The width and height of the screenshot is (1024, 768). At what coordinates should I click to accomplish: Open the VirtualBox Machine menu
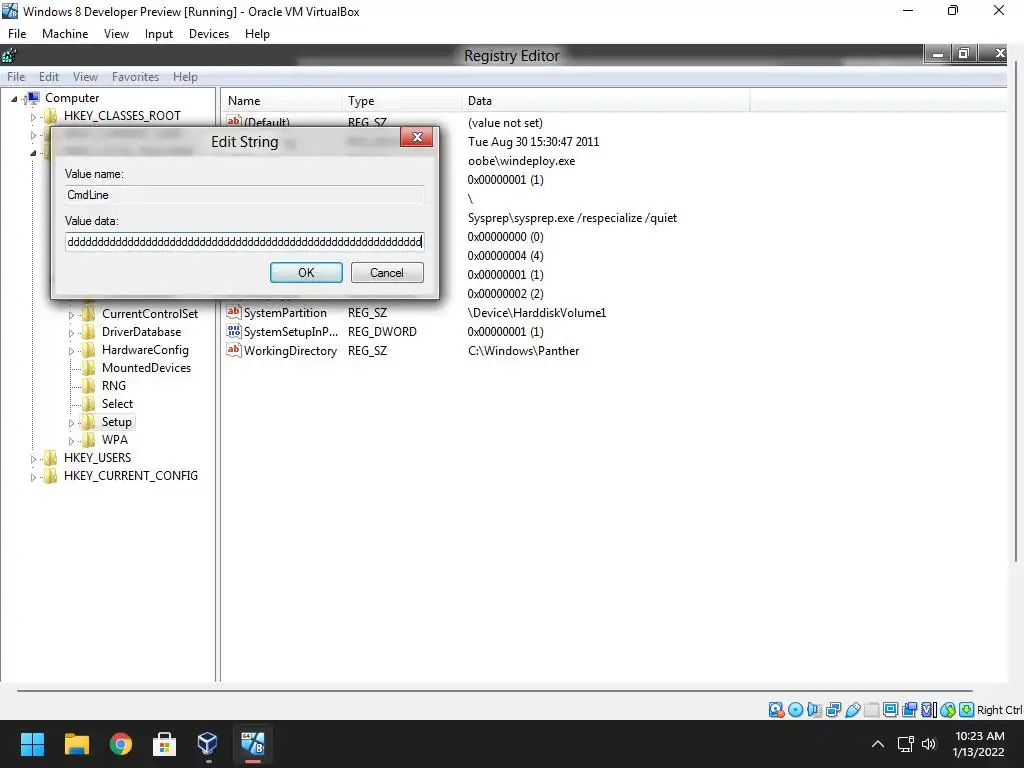click(65, 34)
